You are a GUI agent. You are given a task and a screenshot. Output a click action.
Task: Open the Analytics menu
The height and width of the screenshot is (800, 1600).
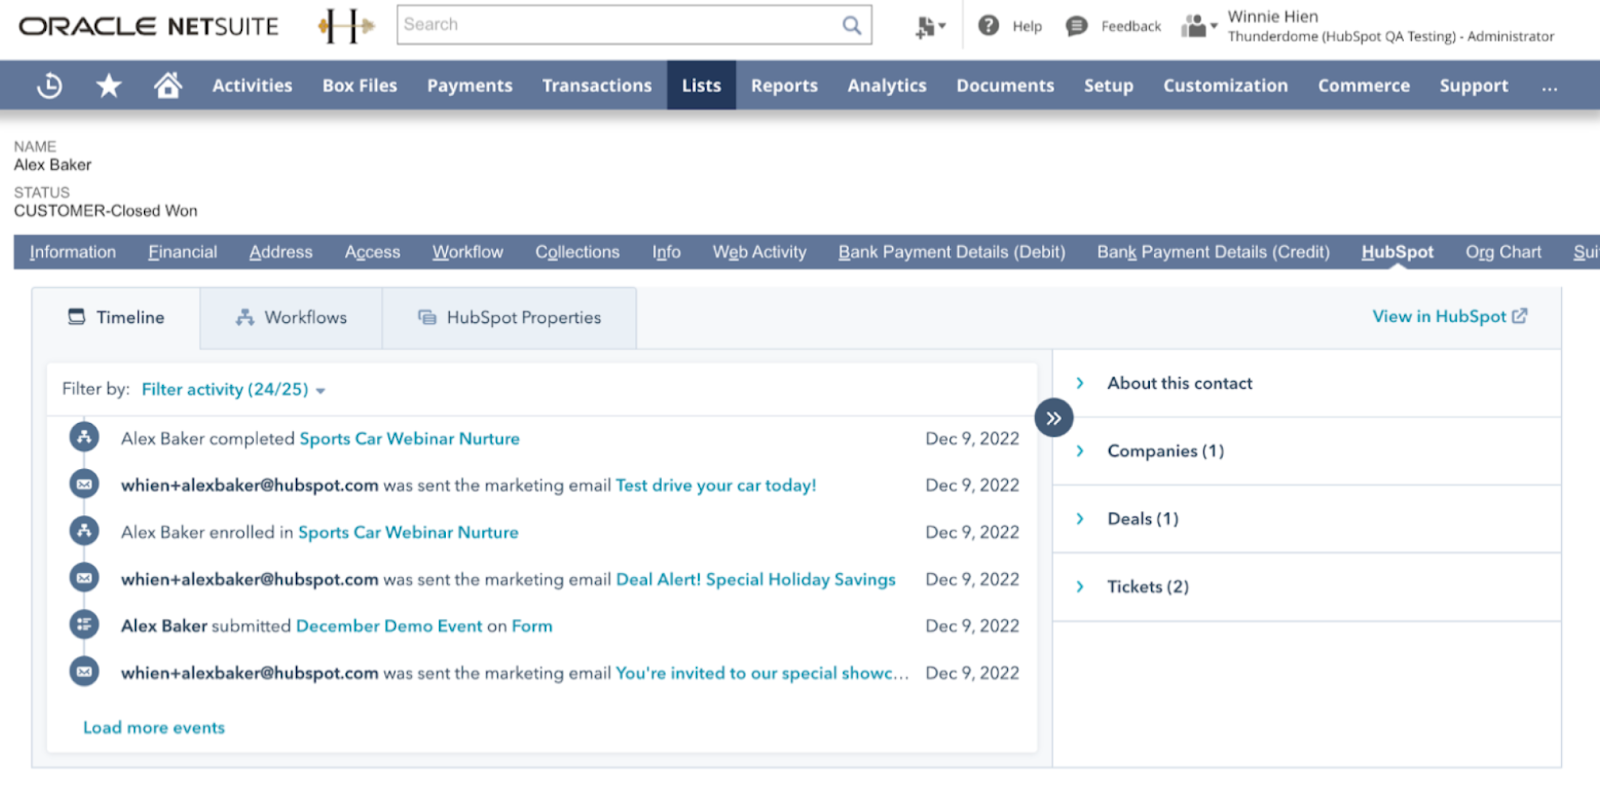pyautogui.click(x=887, y=86)
